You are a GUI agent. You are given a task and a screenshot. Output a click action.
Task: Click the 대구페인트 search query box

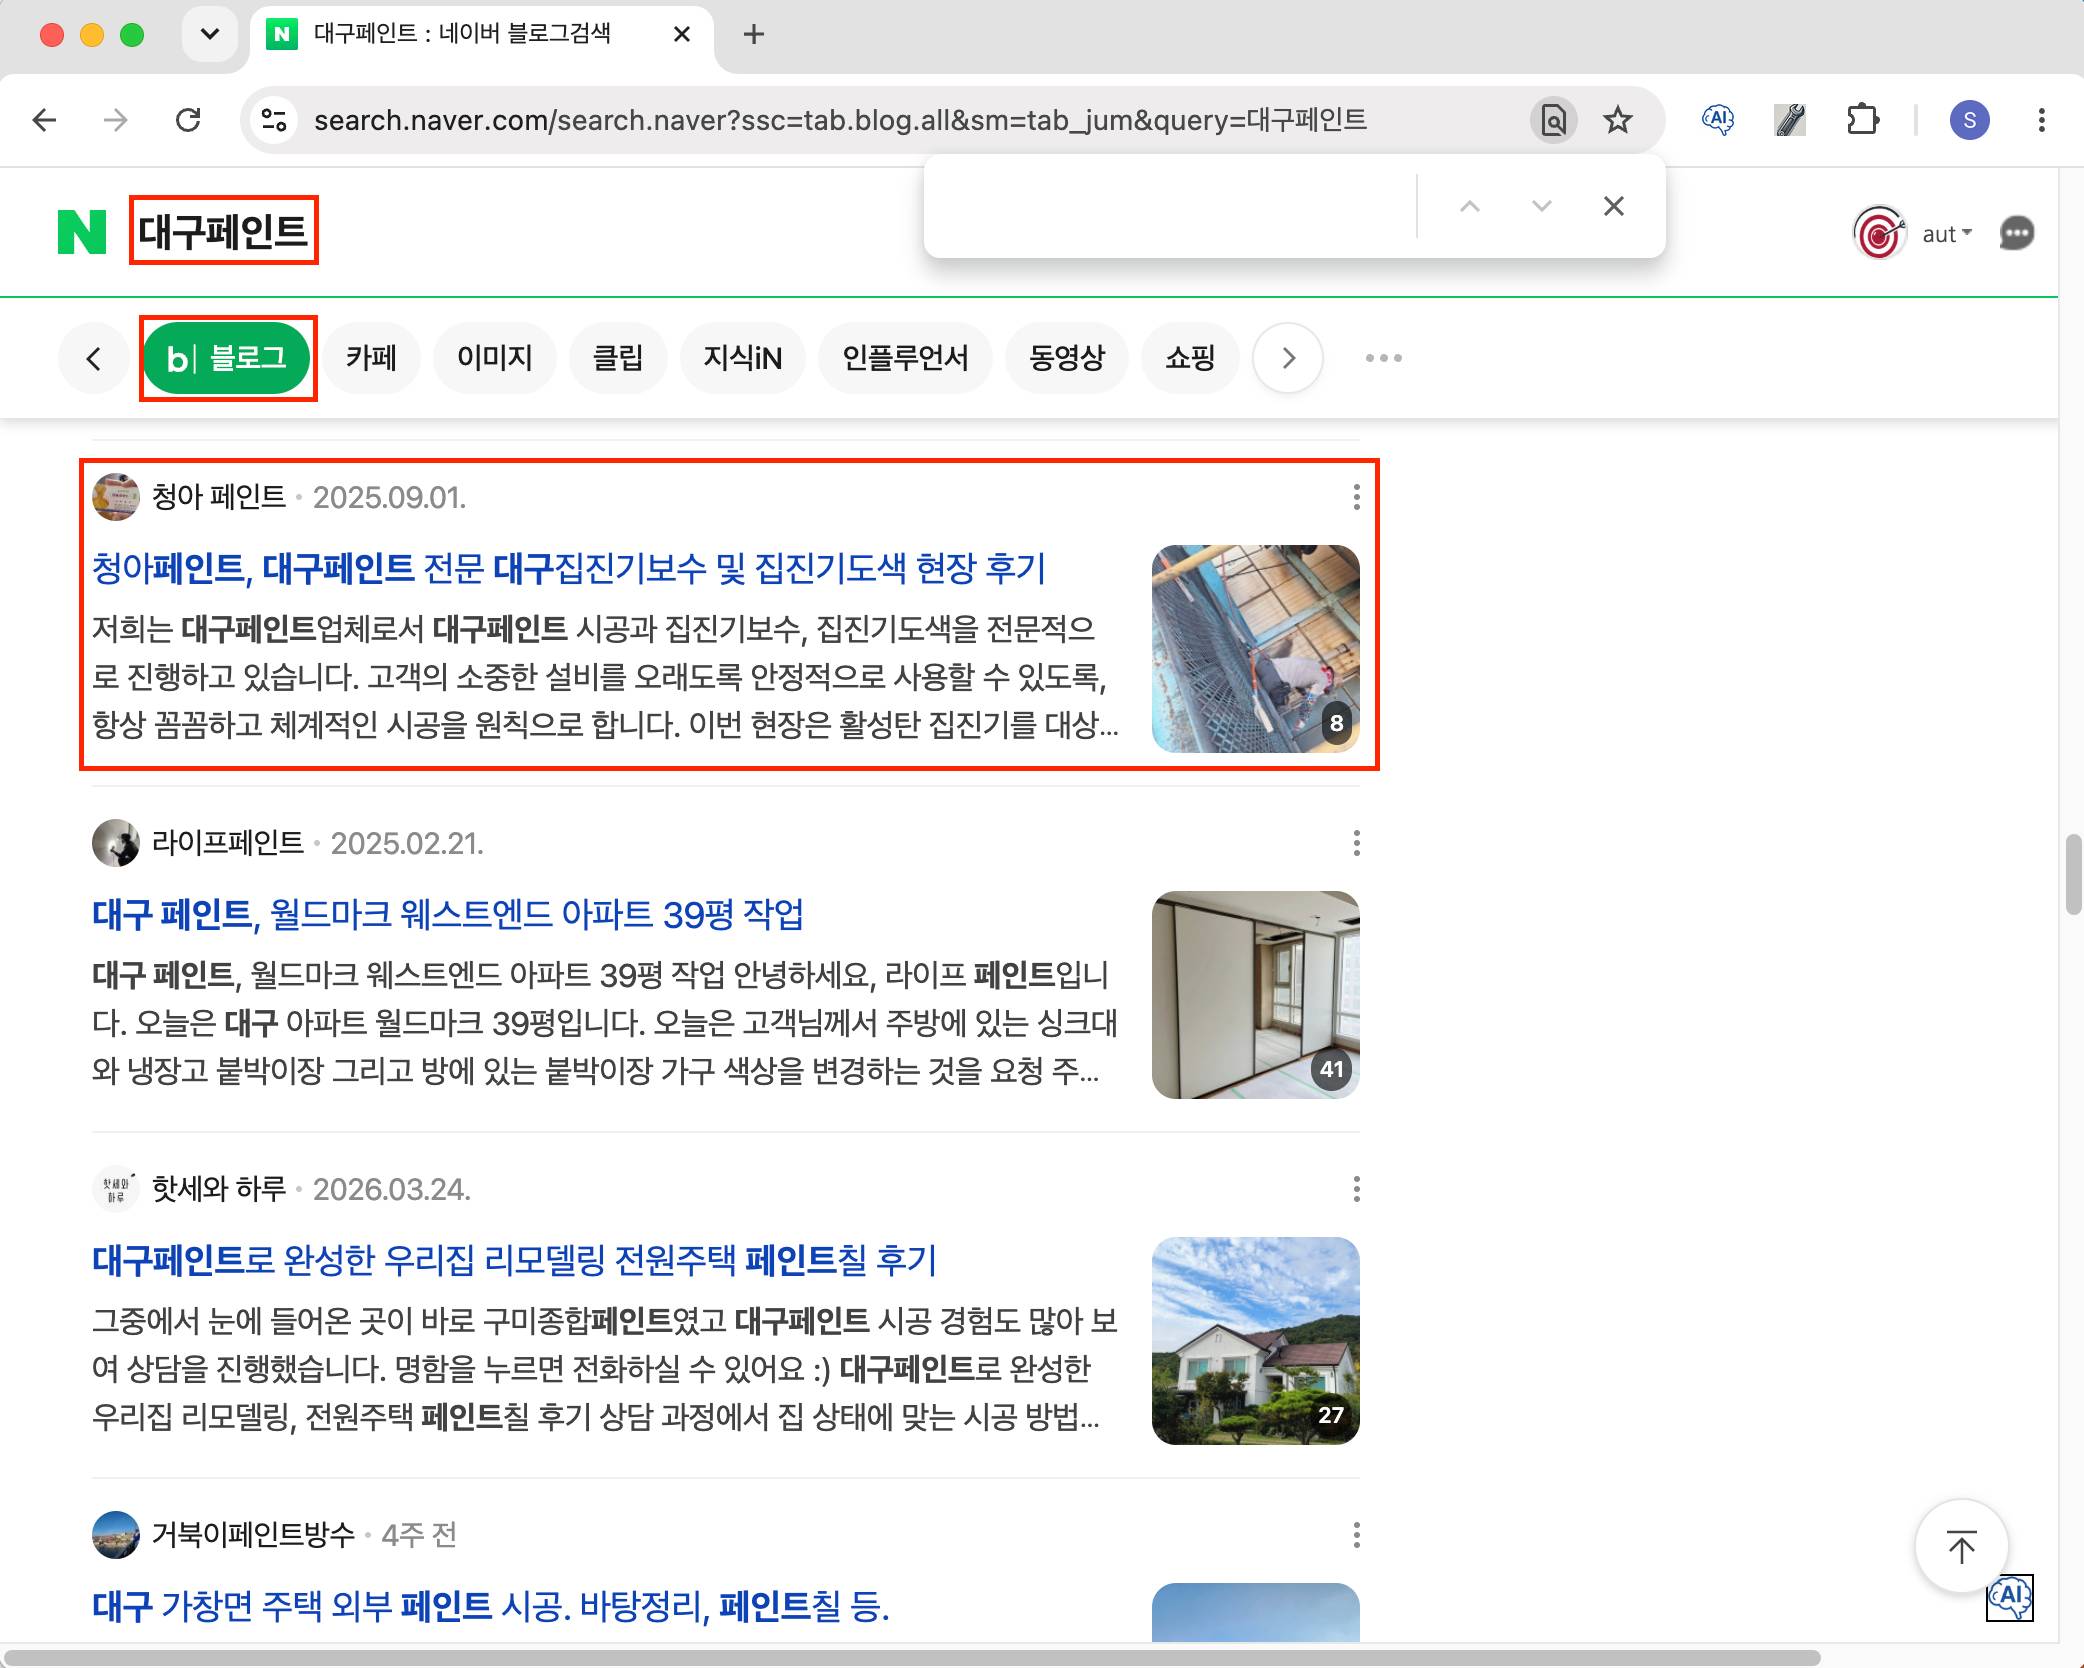(223, 231)
